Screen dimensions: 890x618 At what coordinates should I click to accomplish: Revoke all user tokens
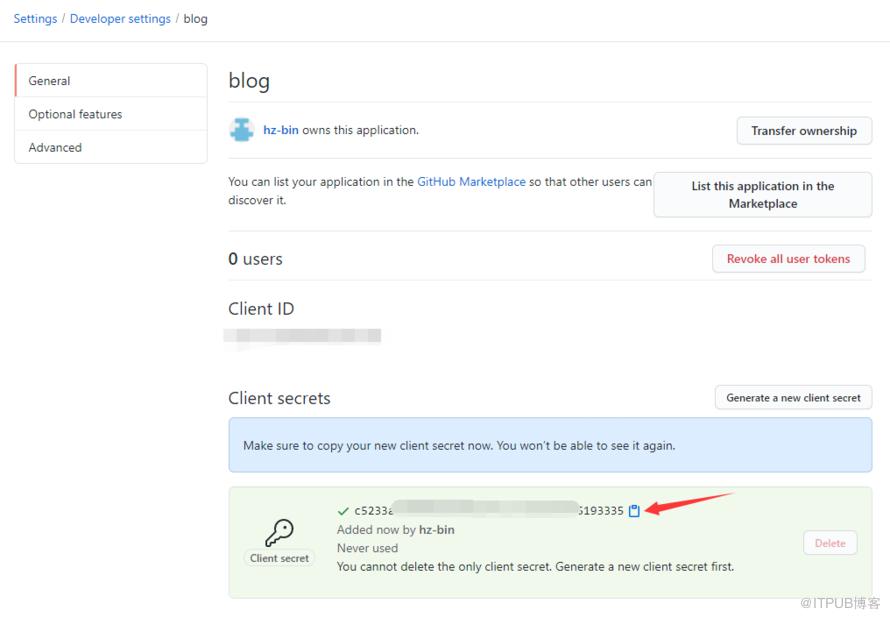[x=788, y=259]
